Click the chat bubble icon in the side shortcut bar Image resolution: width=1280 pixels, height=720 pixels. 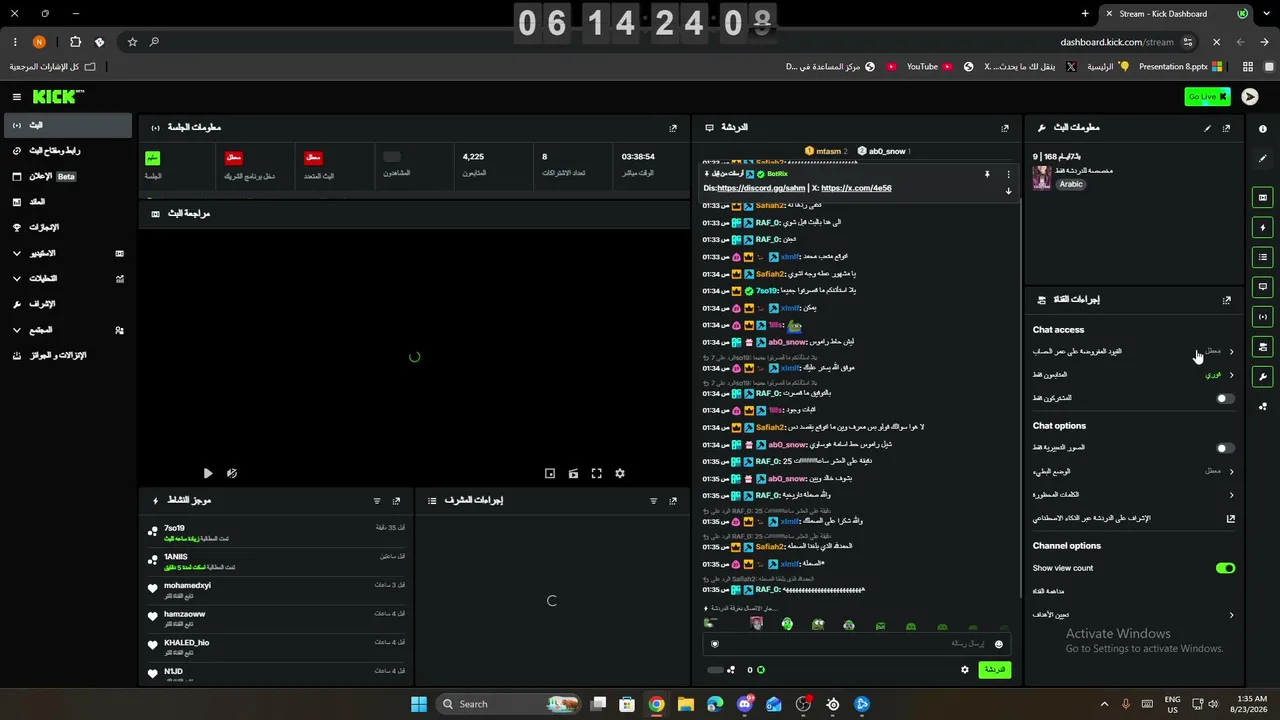coord(1263,287)
